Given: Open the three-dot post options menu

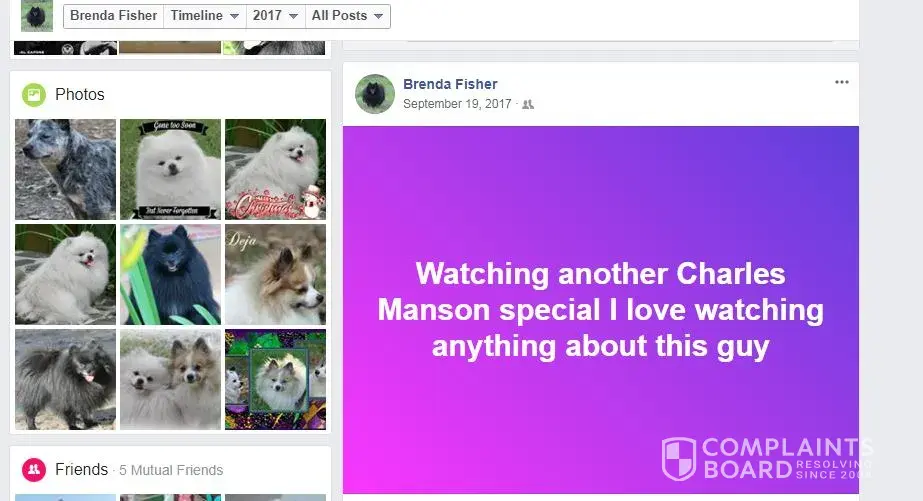Looking at the screenshot, I should point(842,82).
